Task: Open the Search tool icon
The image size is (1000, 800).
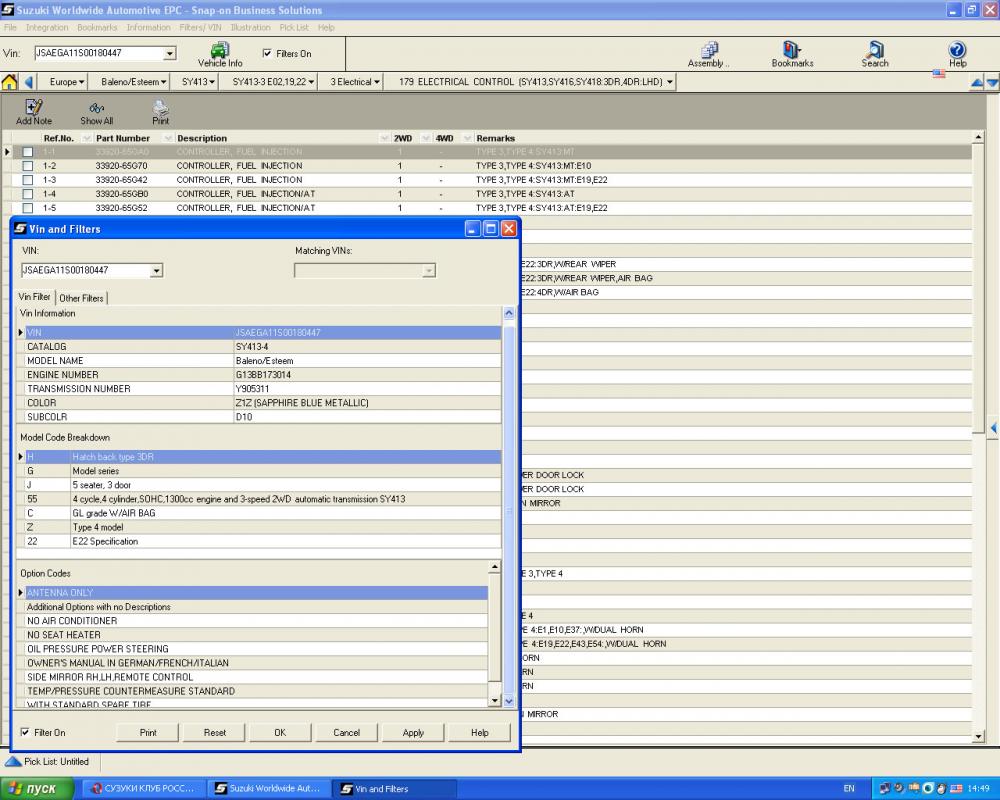Action: pos(875,54)
